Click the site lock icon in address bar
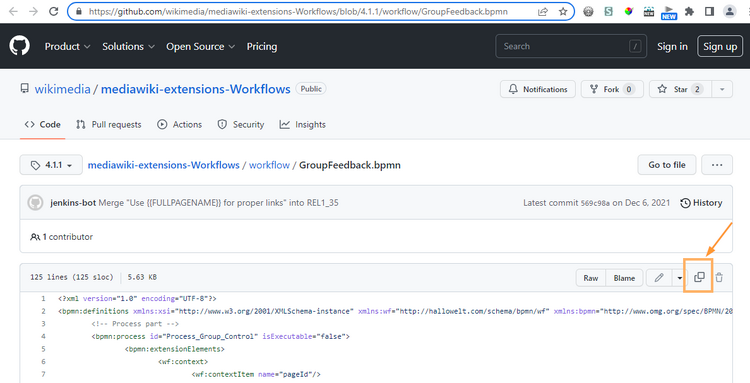The width and height of the screenshot is (750, 383). pos(79,11)
